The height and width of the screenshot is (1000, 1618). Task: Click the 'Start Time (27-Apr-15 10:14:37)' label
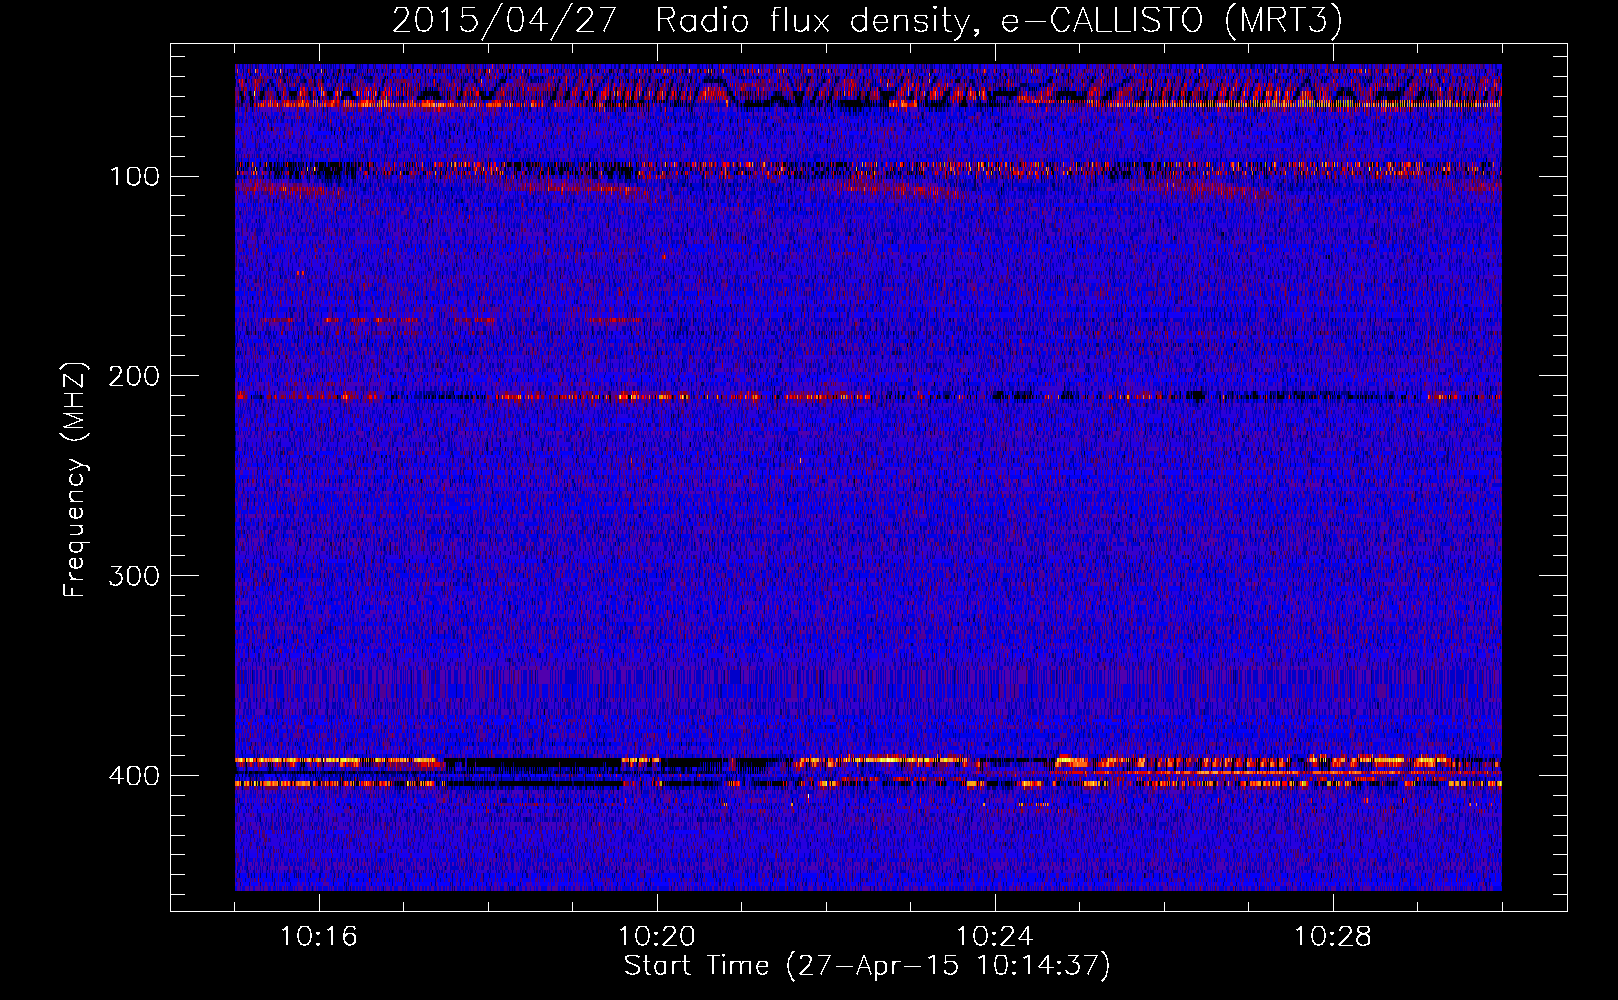[x=867, y=966]
